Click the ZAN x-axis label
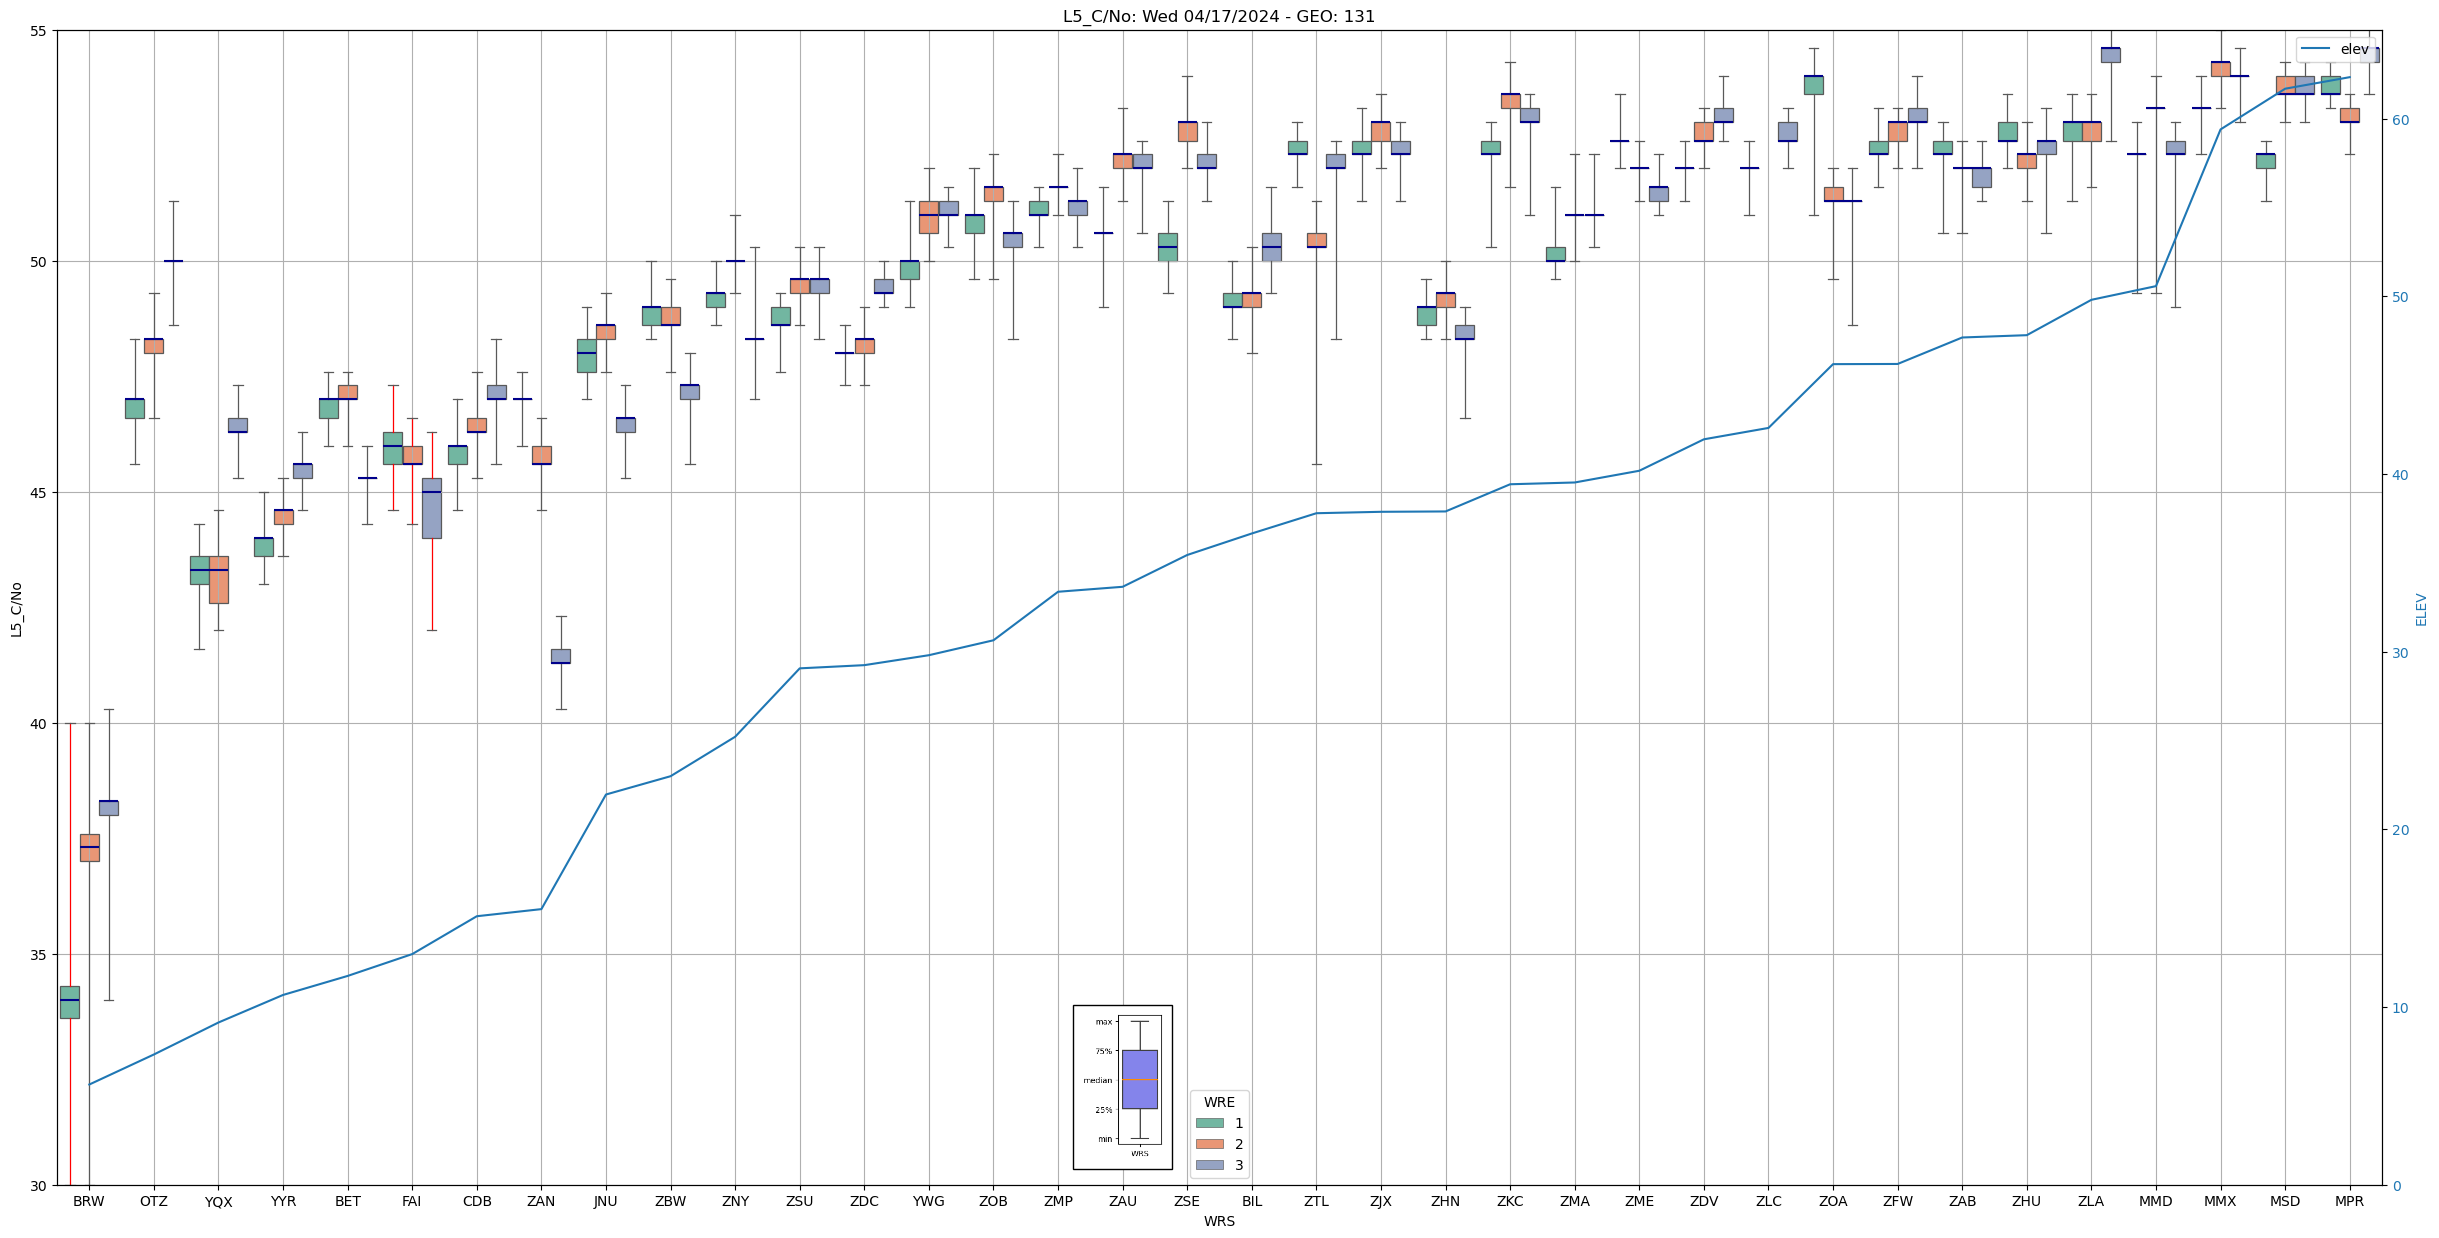 (x=541, y=1202)
